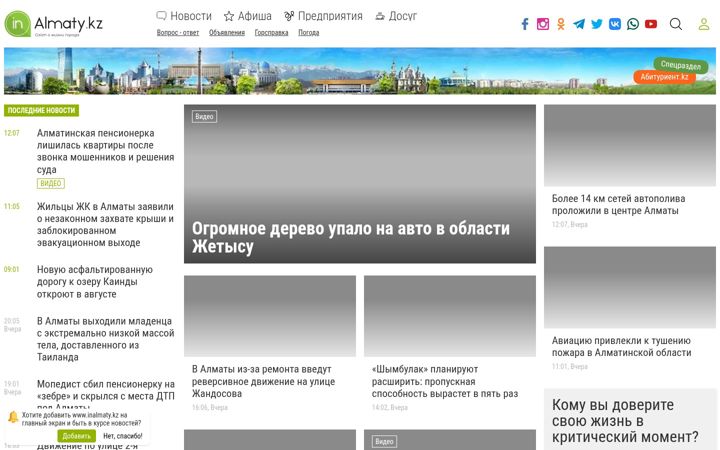The image size is (720, 450).
Task: Open the WhatsApp icon
Action: (x=633, y=24)
